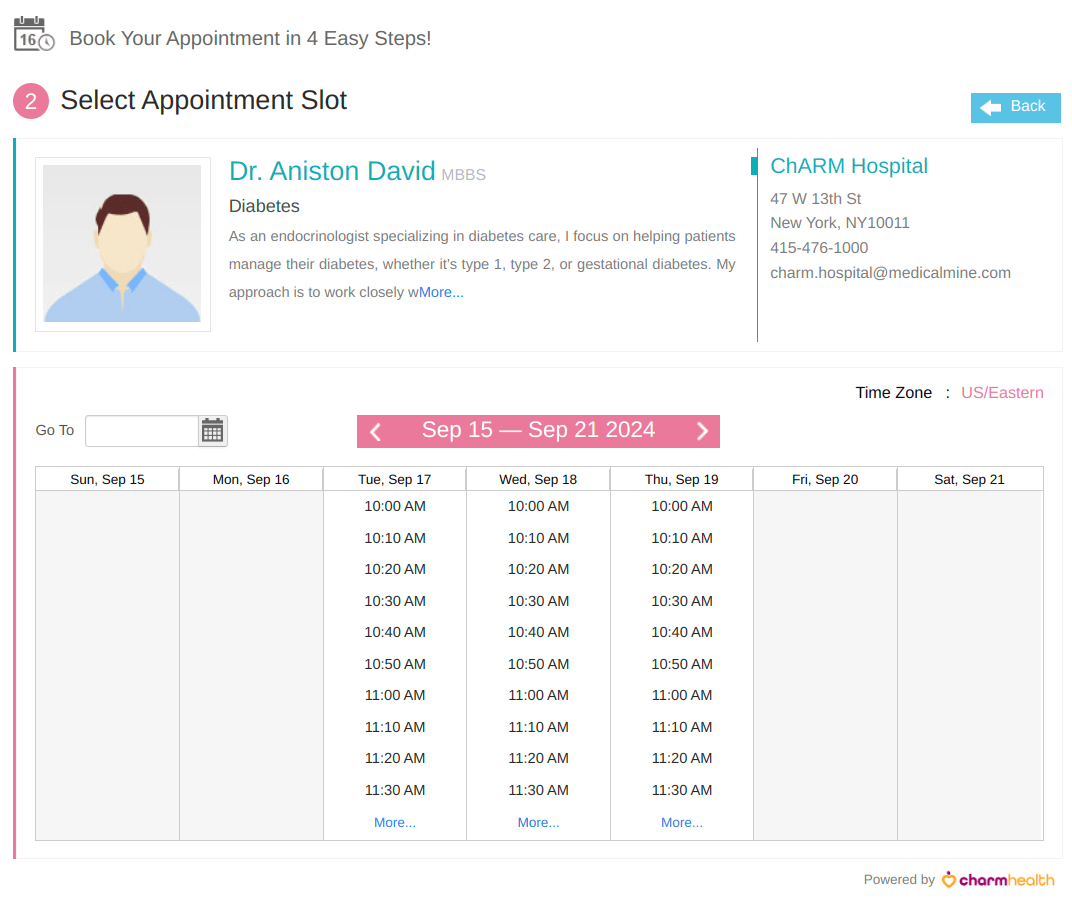Go to previous week using left arrow
The height and width of the screenshot is (900, 1072).
(x=376, y=431)
